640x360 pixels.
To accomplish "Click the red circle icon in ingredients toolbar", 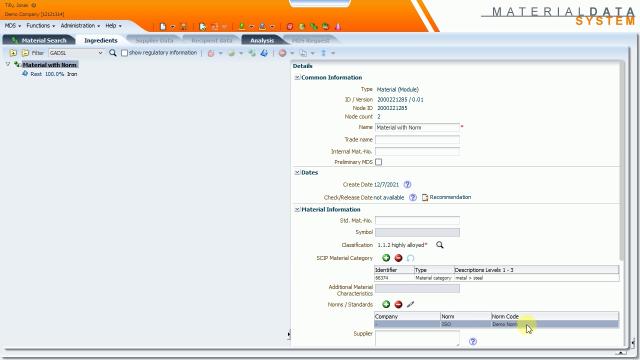I will [282, 53].
